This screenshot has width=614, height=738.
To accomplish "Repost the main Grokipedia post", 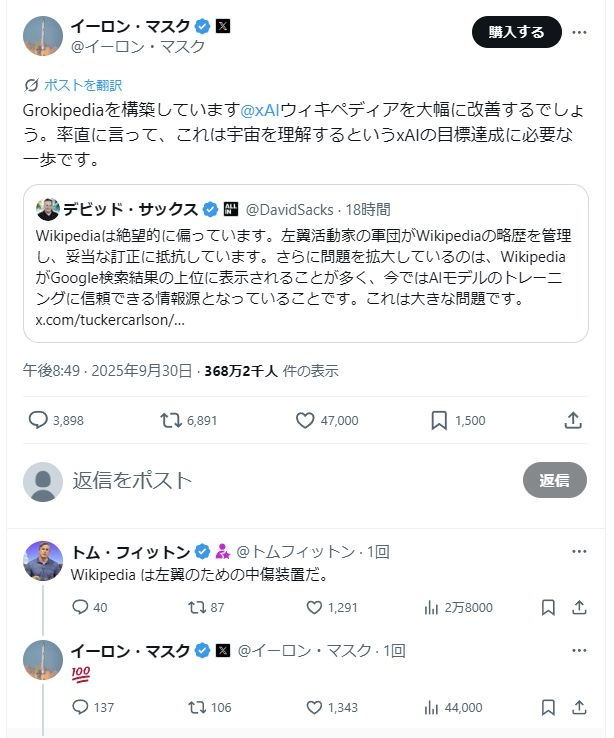I will pos(172,421).
